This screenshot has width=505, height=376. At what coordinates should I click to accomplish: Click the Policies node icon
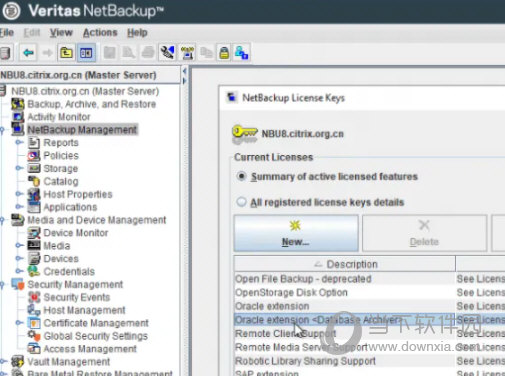(x=34, y=156)
